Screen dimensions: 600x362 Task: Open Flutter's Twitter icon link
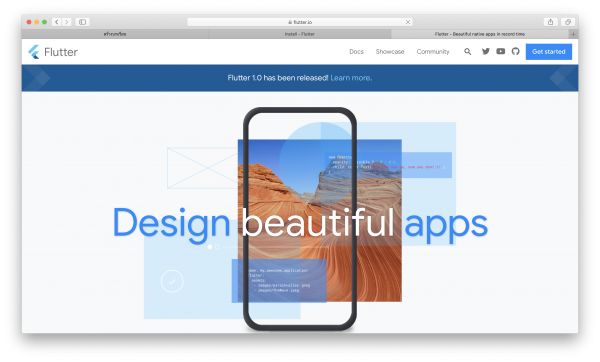tap(486, 51)
